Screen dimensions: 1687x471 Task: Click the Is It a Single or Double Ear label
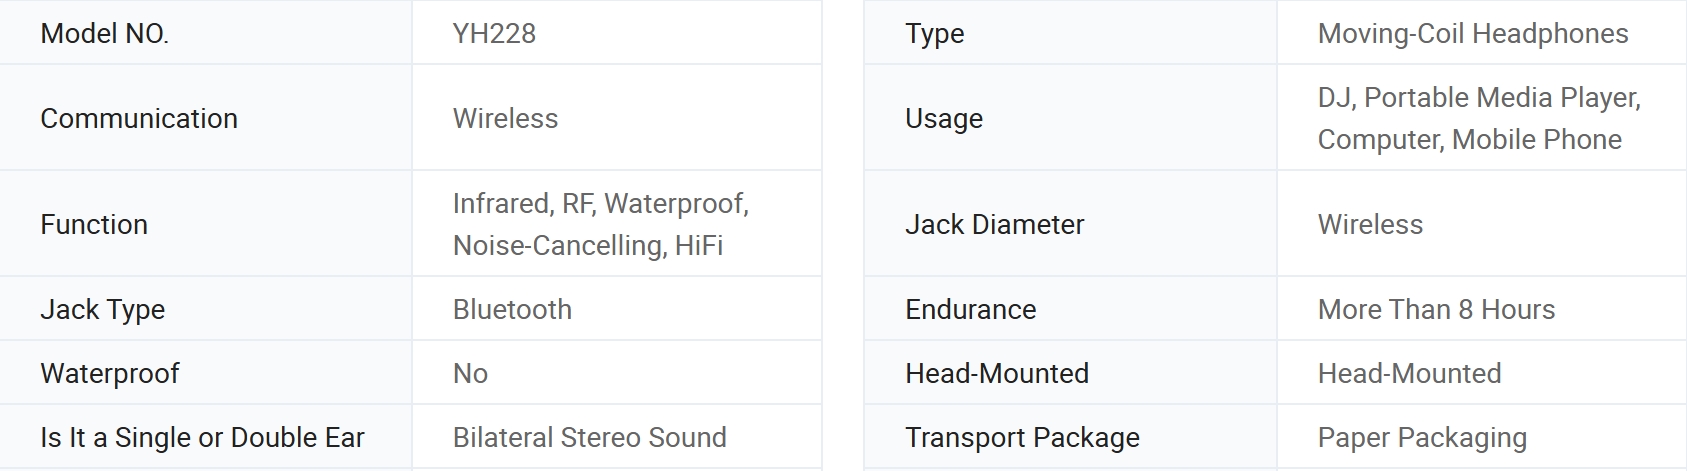point(202,437)
